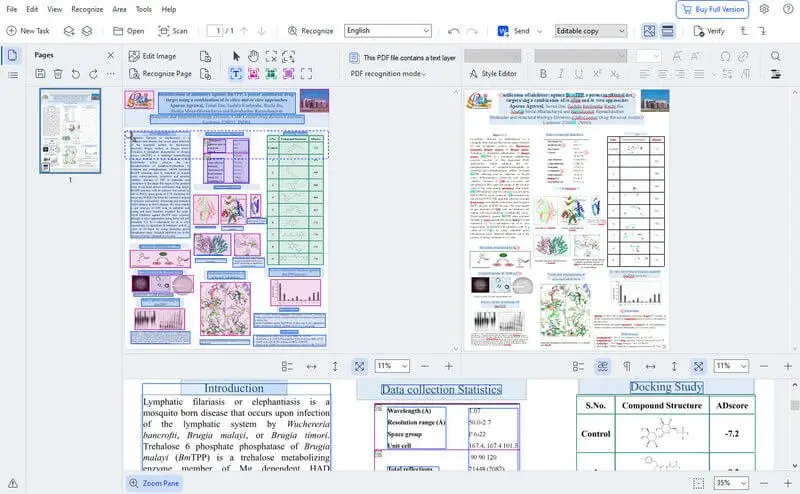Viewport: 800px width, 494px height.
Task: Click the Zoom Pane button
Action: click(154, 483)
